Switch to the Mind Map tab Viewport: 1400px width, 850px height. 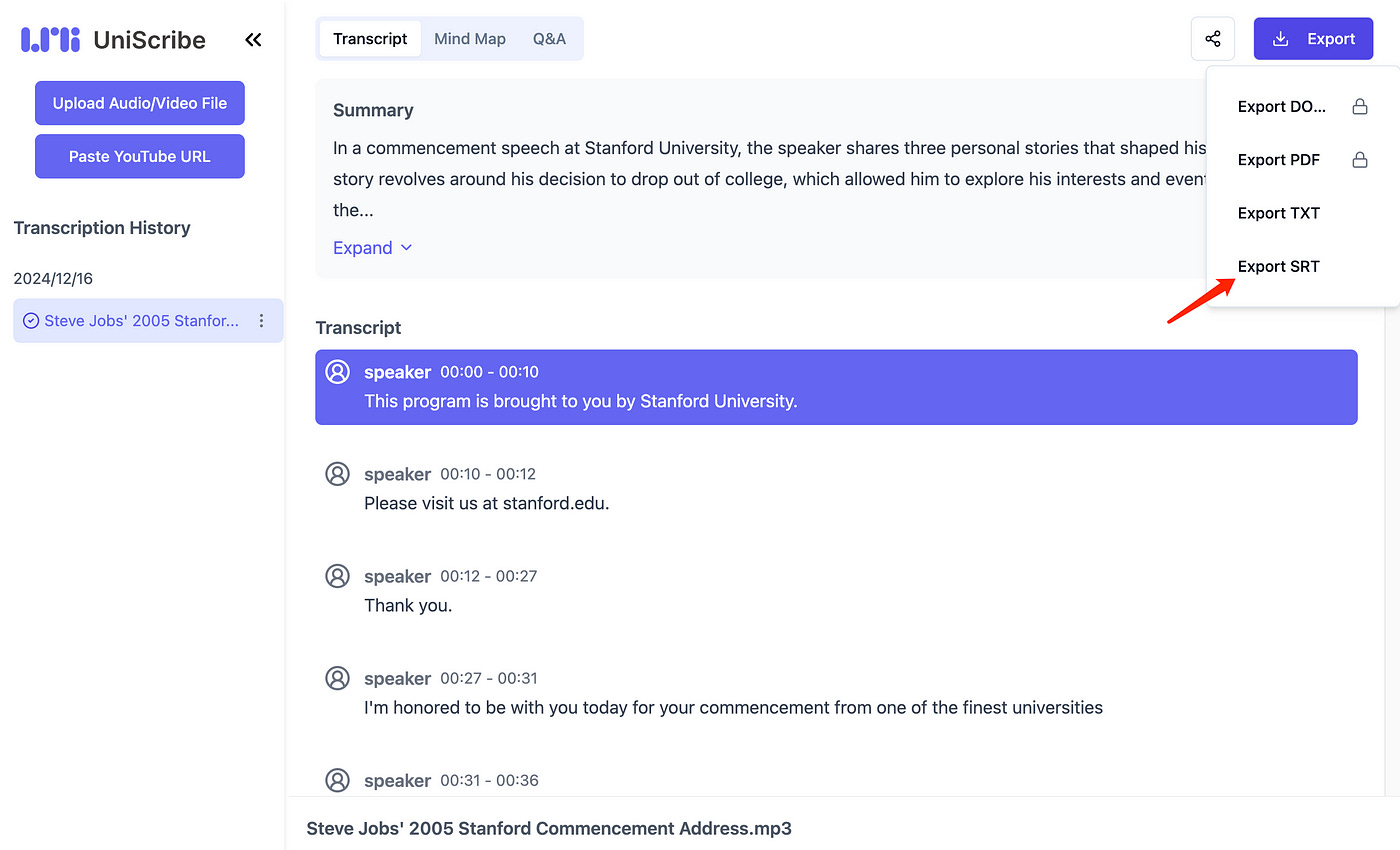470,39
